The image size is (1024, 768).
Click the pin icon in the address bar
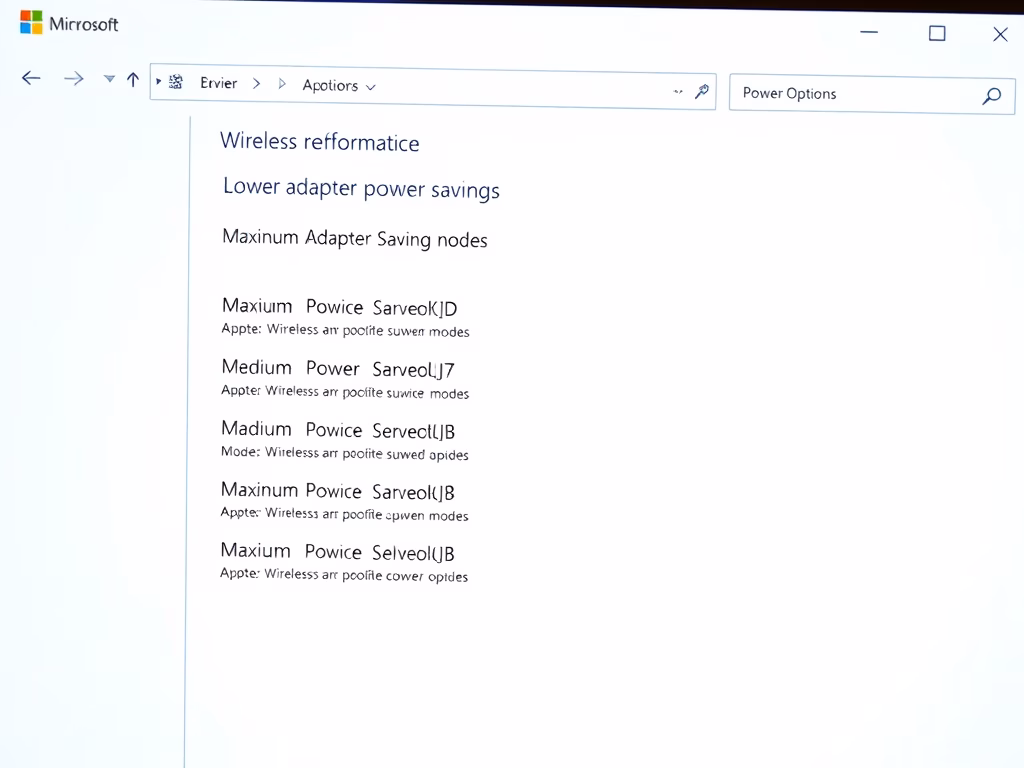(702, 92)
